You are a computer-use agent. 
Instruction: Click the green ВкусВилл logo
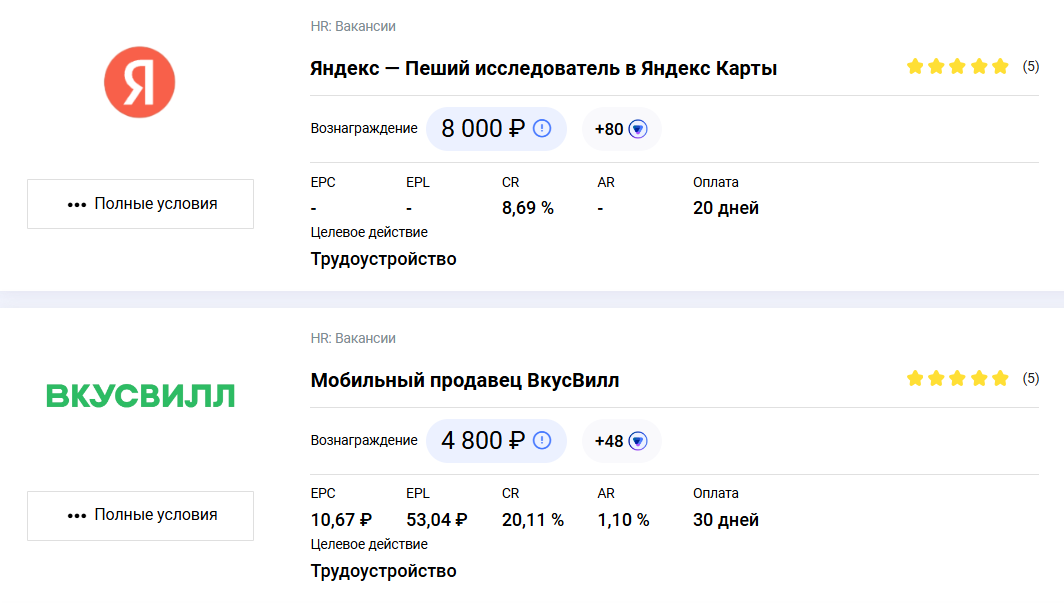(140, 395)
